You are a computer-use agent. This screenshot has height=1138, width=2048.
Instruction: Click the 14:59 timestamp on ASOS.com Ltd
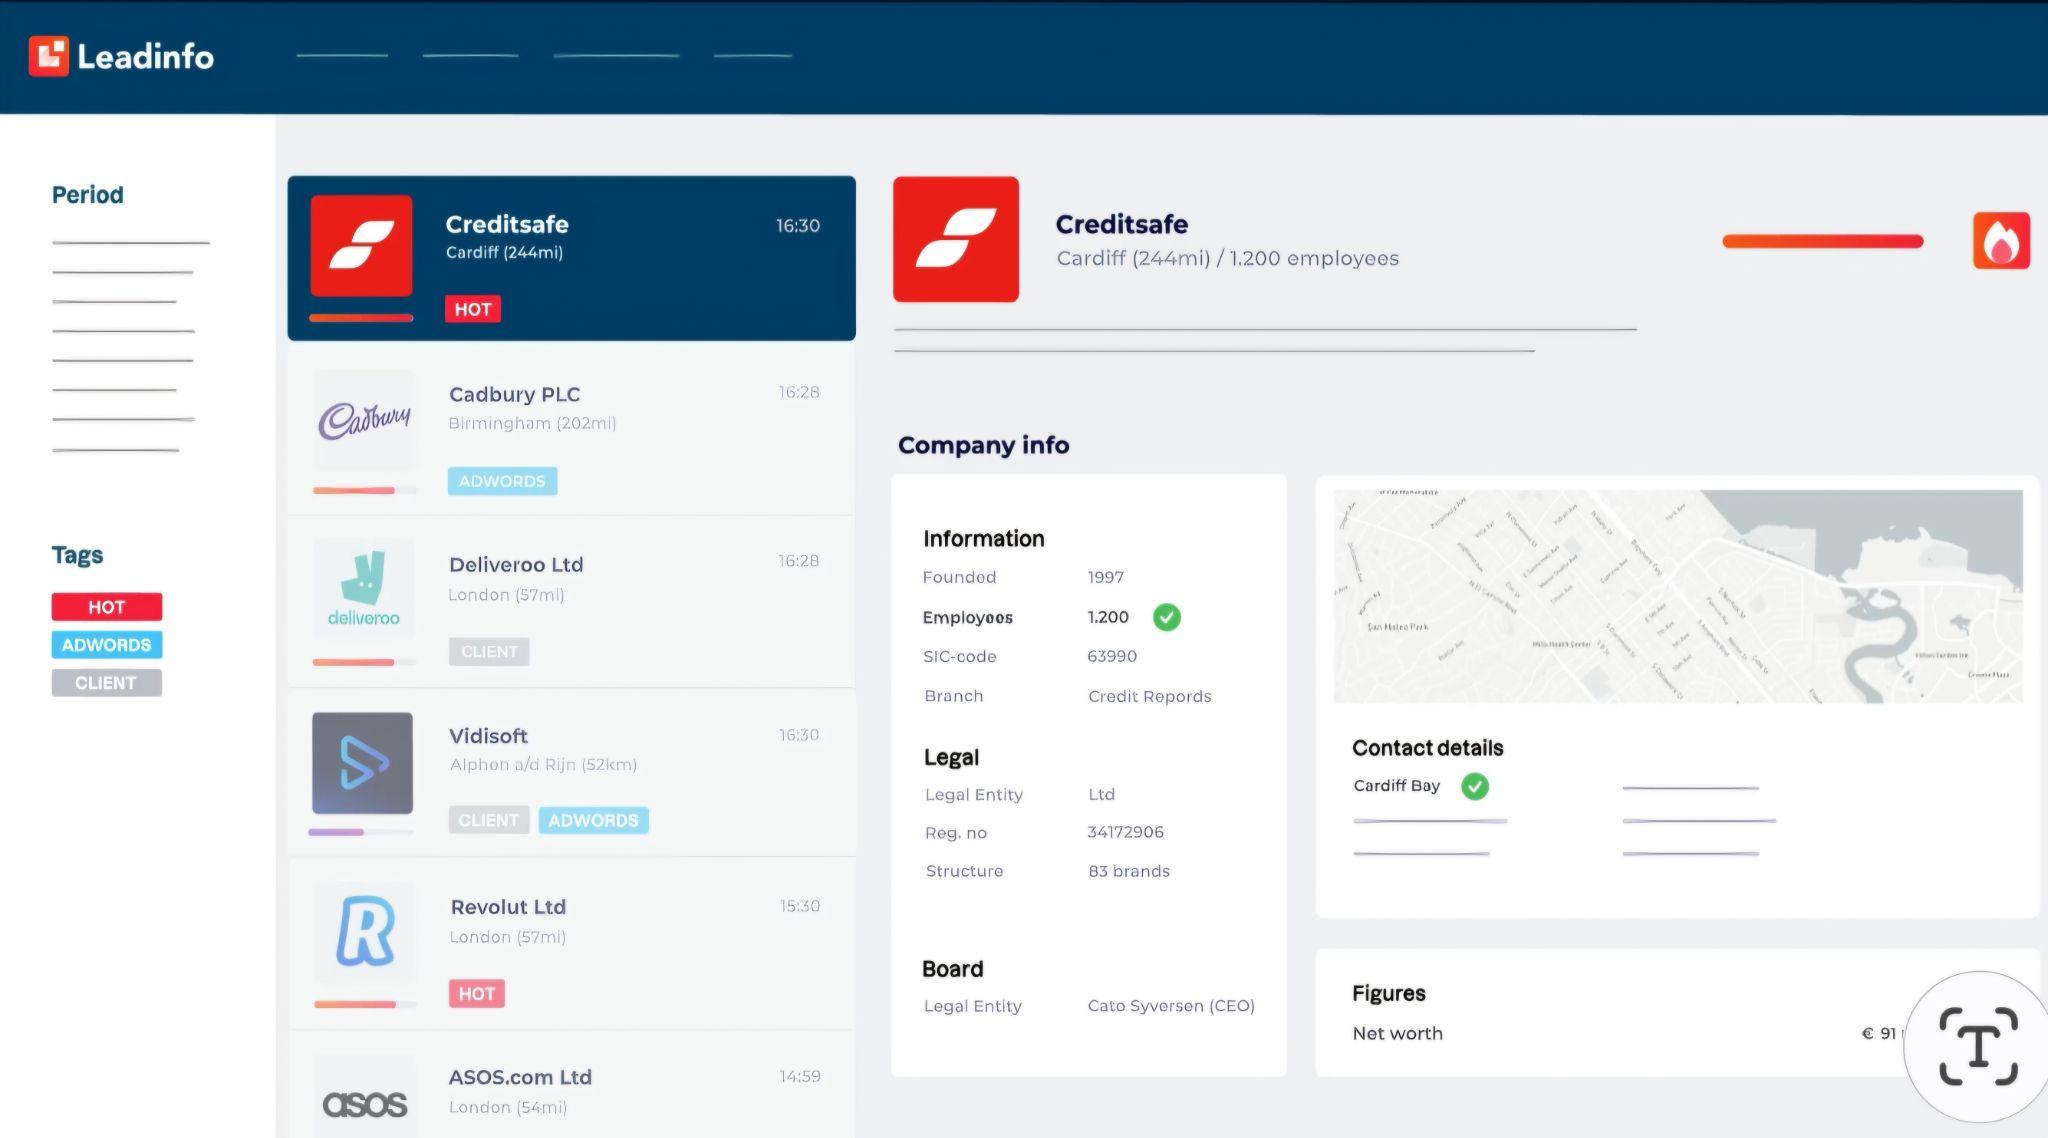point(800,1076)
